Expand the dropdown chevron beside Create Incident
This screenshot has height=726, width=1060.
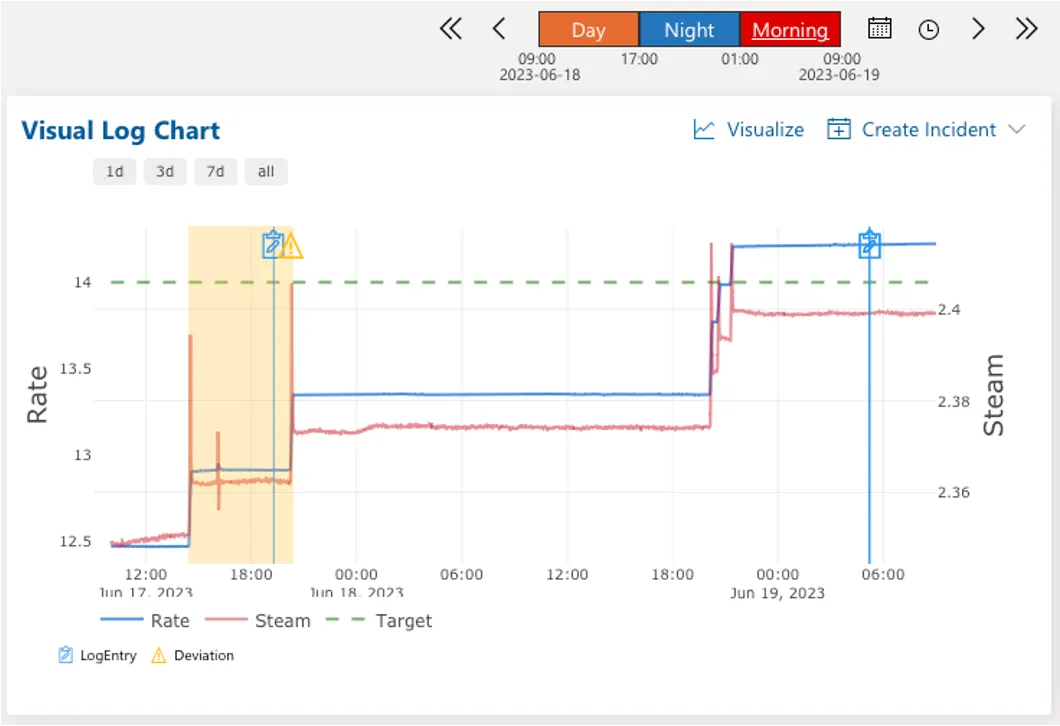1017,129
